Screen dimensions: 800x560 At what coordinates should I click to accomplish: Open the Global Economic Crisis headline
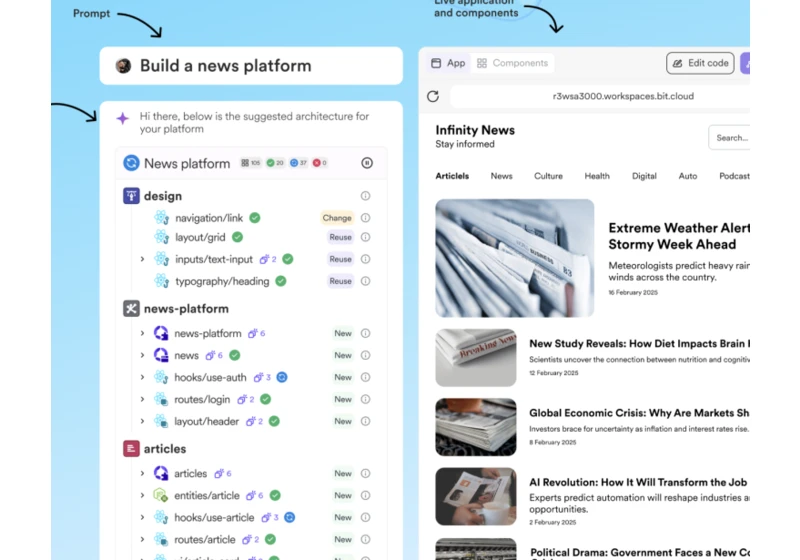639,413
